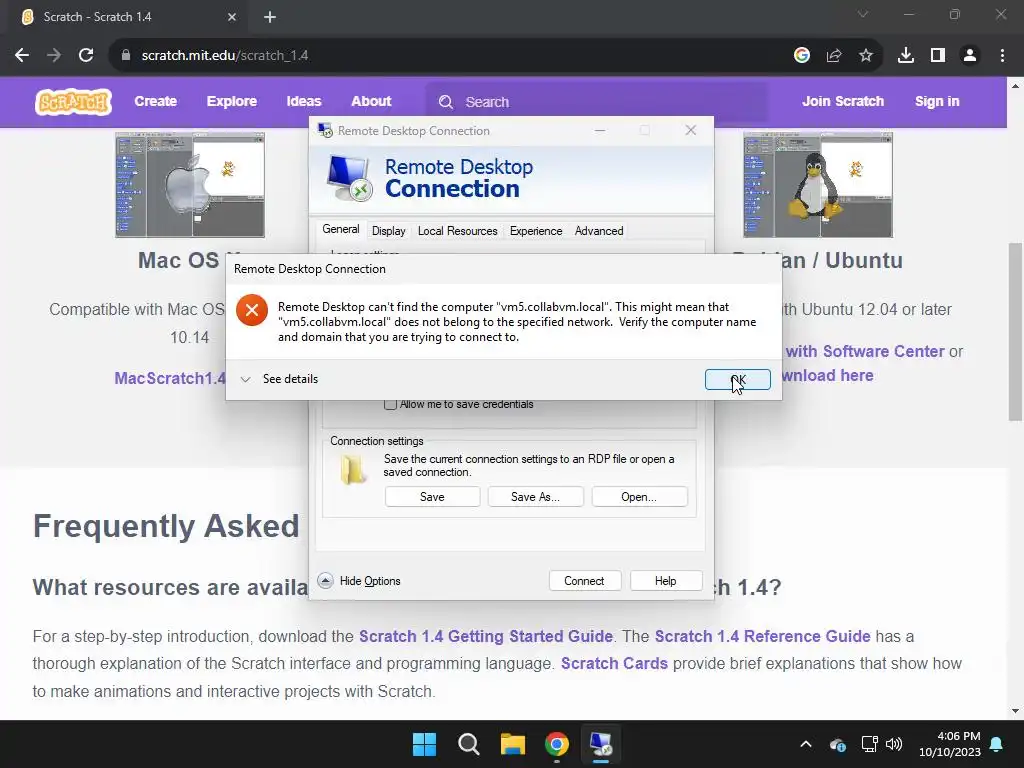Click the red error icon in dialog
1024x768 pixels.
tap(251, 310)
